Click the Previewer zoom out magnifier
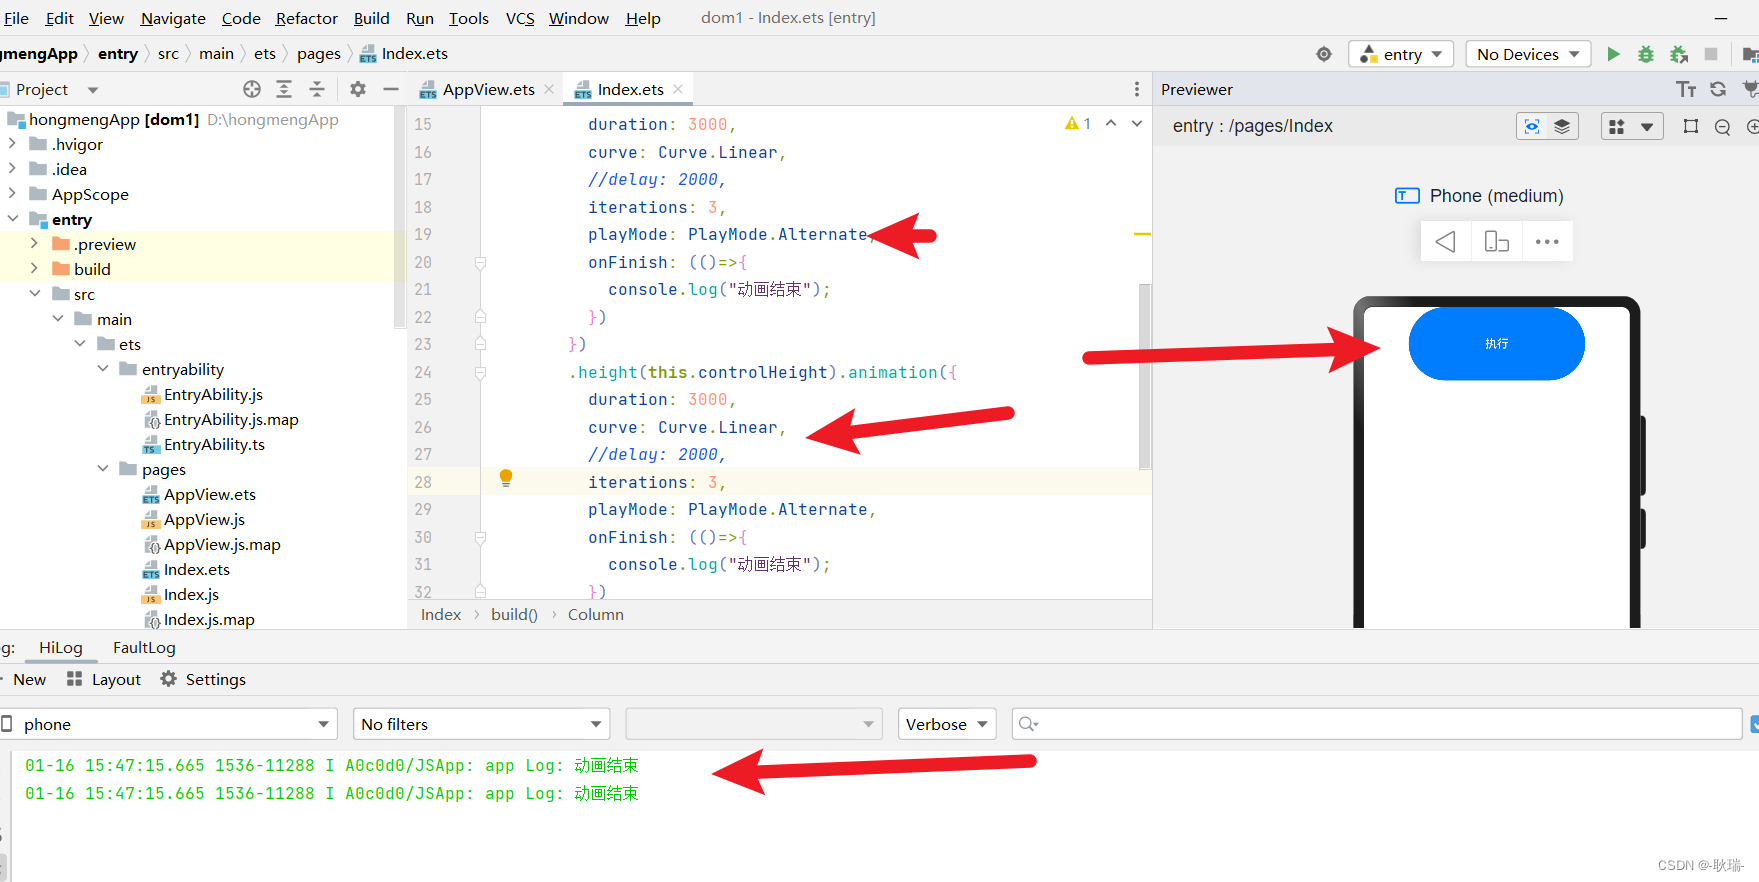Viewport: 1759px width, 882px height. (1722, 127)
